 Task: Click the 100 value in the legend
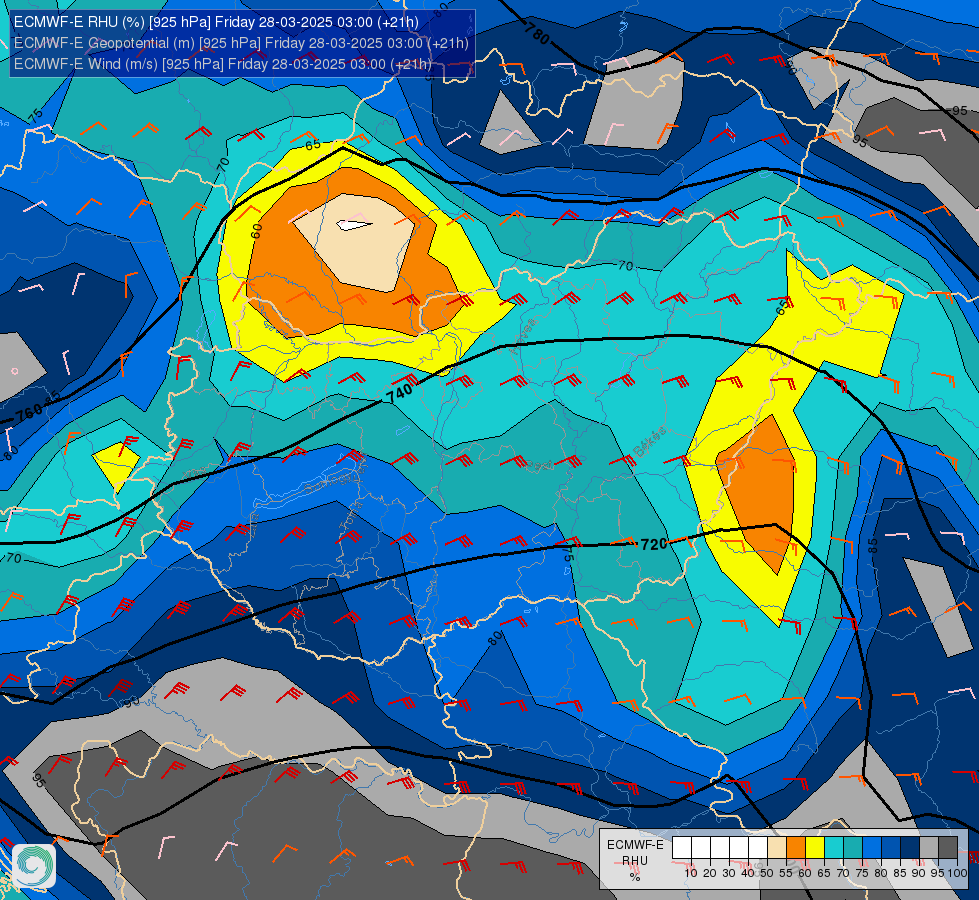pos(957,873)
